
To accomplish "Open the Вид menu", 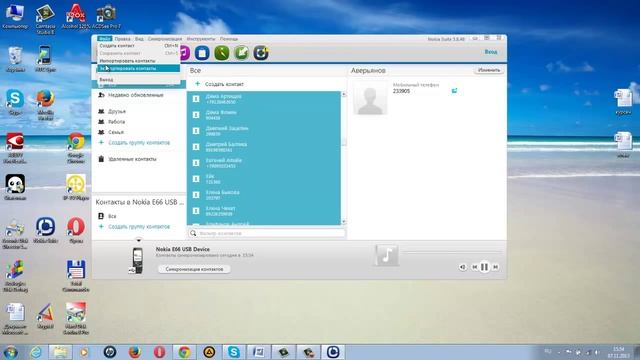I will 139,39.
